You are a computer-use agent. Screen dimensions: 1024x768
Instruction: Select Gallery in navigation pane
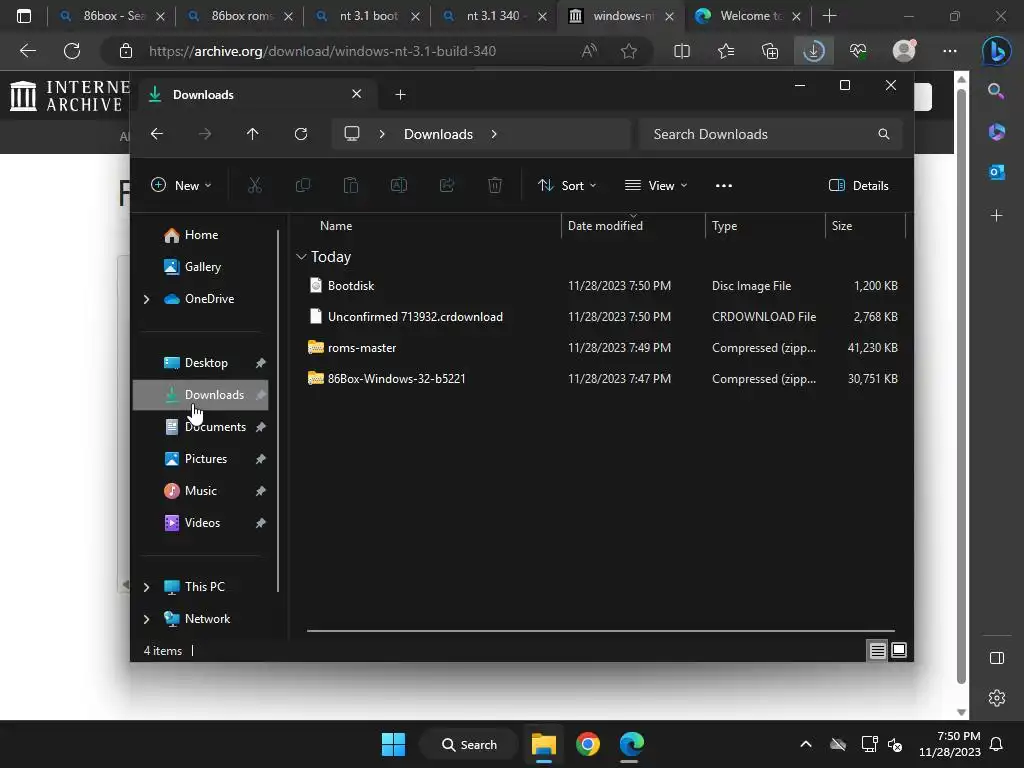point(202,266)
